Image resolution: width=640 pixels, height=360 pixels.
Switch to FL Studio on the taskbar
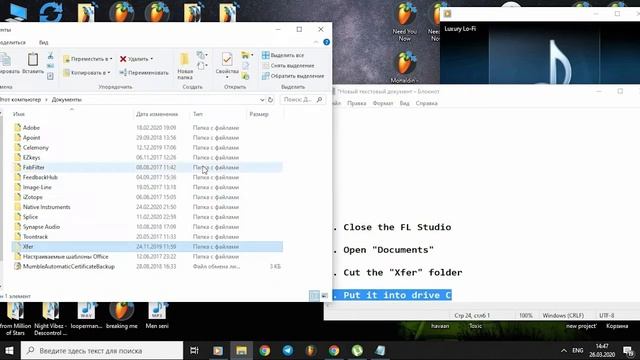pyautogui.click(x=311, y=351)
